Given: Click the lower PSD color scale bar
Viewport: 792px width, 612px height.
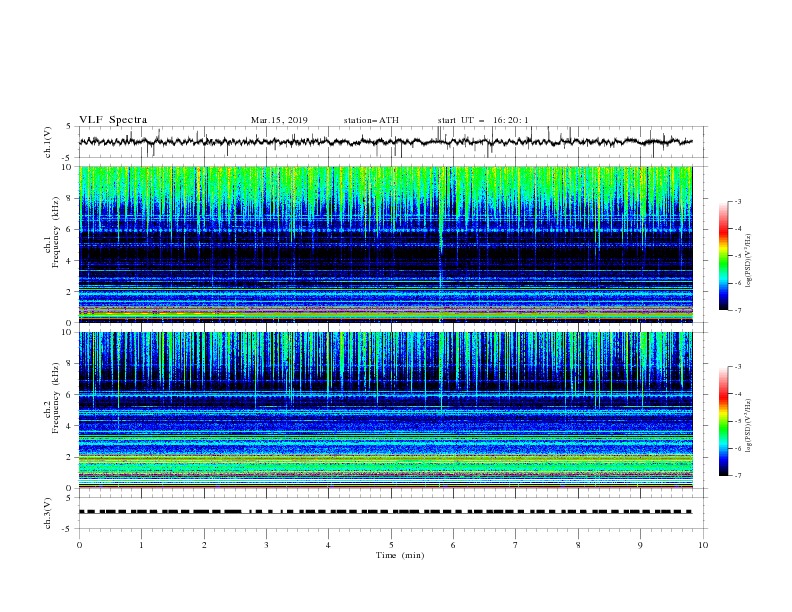Looking at the screenshot, I should pyautogui.click(x=723, y=421).
